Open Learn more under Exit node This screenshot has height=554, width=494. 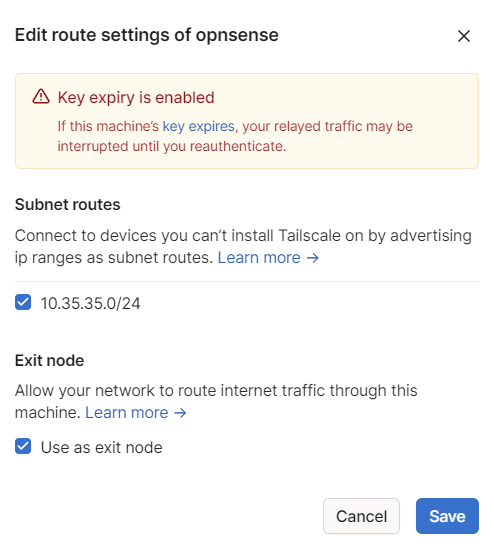[127, 412]
